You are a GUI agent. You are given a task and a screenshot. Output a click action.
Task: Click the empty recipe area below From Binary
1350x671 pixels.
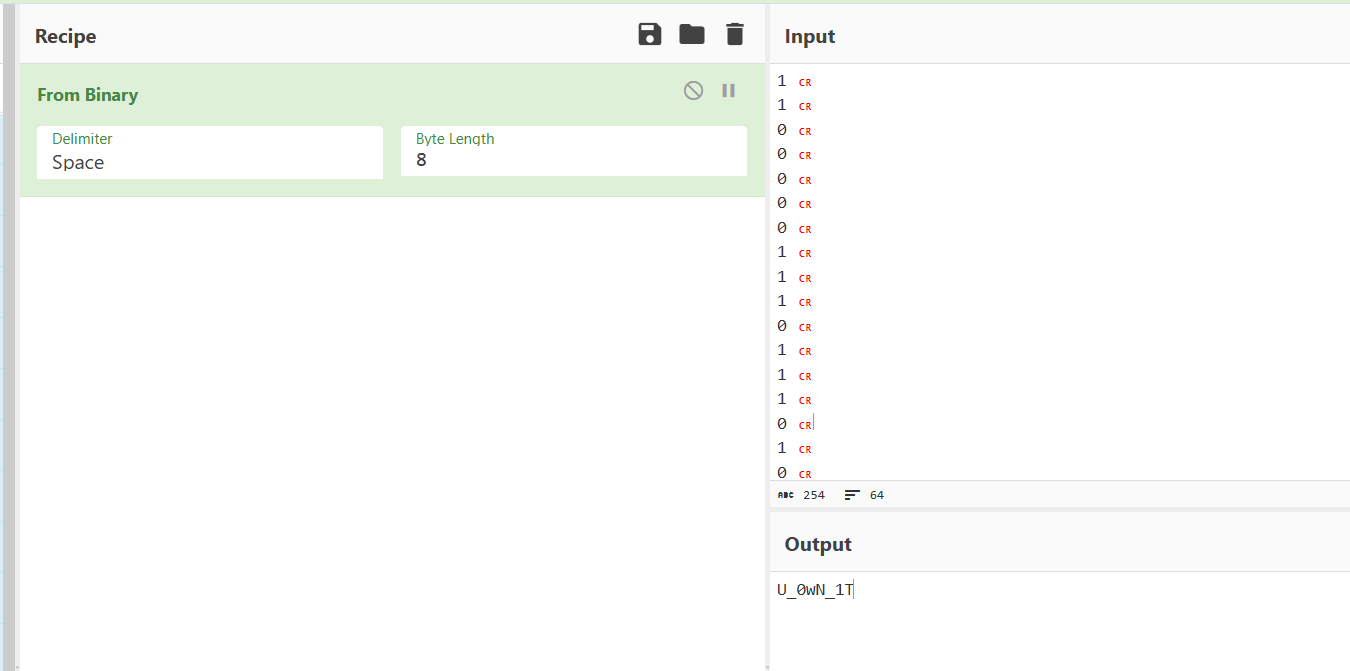point(392,430)
